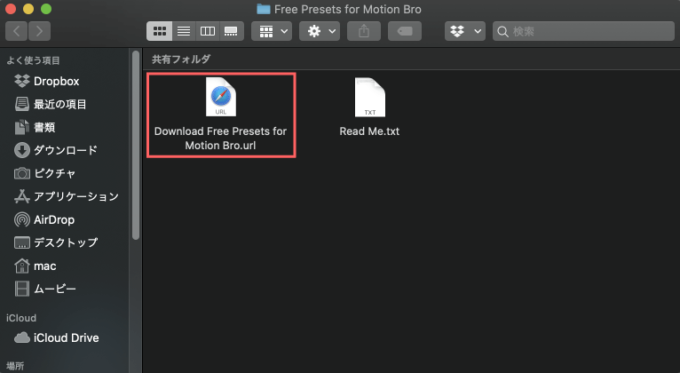680x373 pixels.
Task: Click the ピクチャ camera icon
Action: click(22, 173)
